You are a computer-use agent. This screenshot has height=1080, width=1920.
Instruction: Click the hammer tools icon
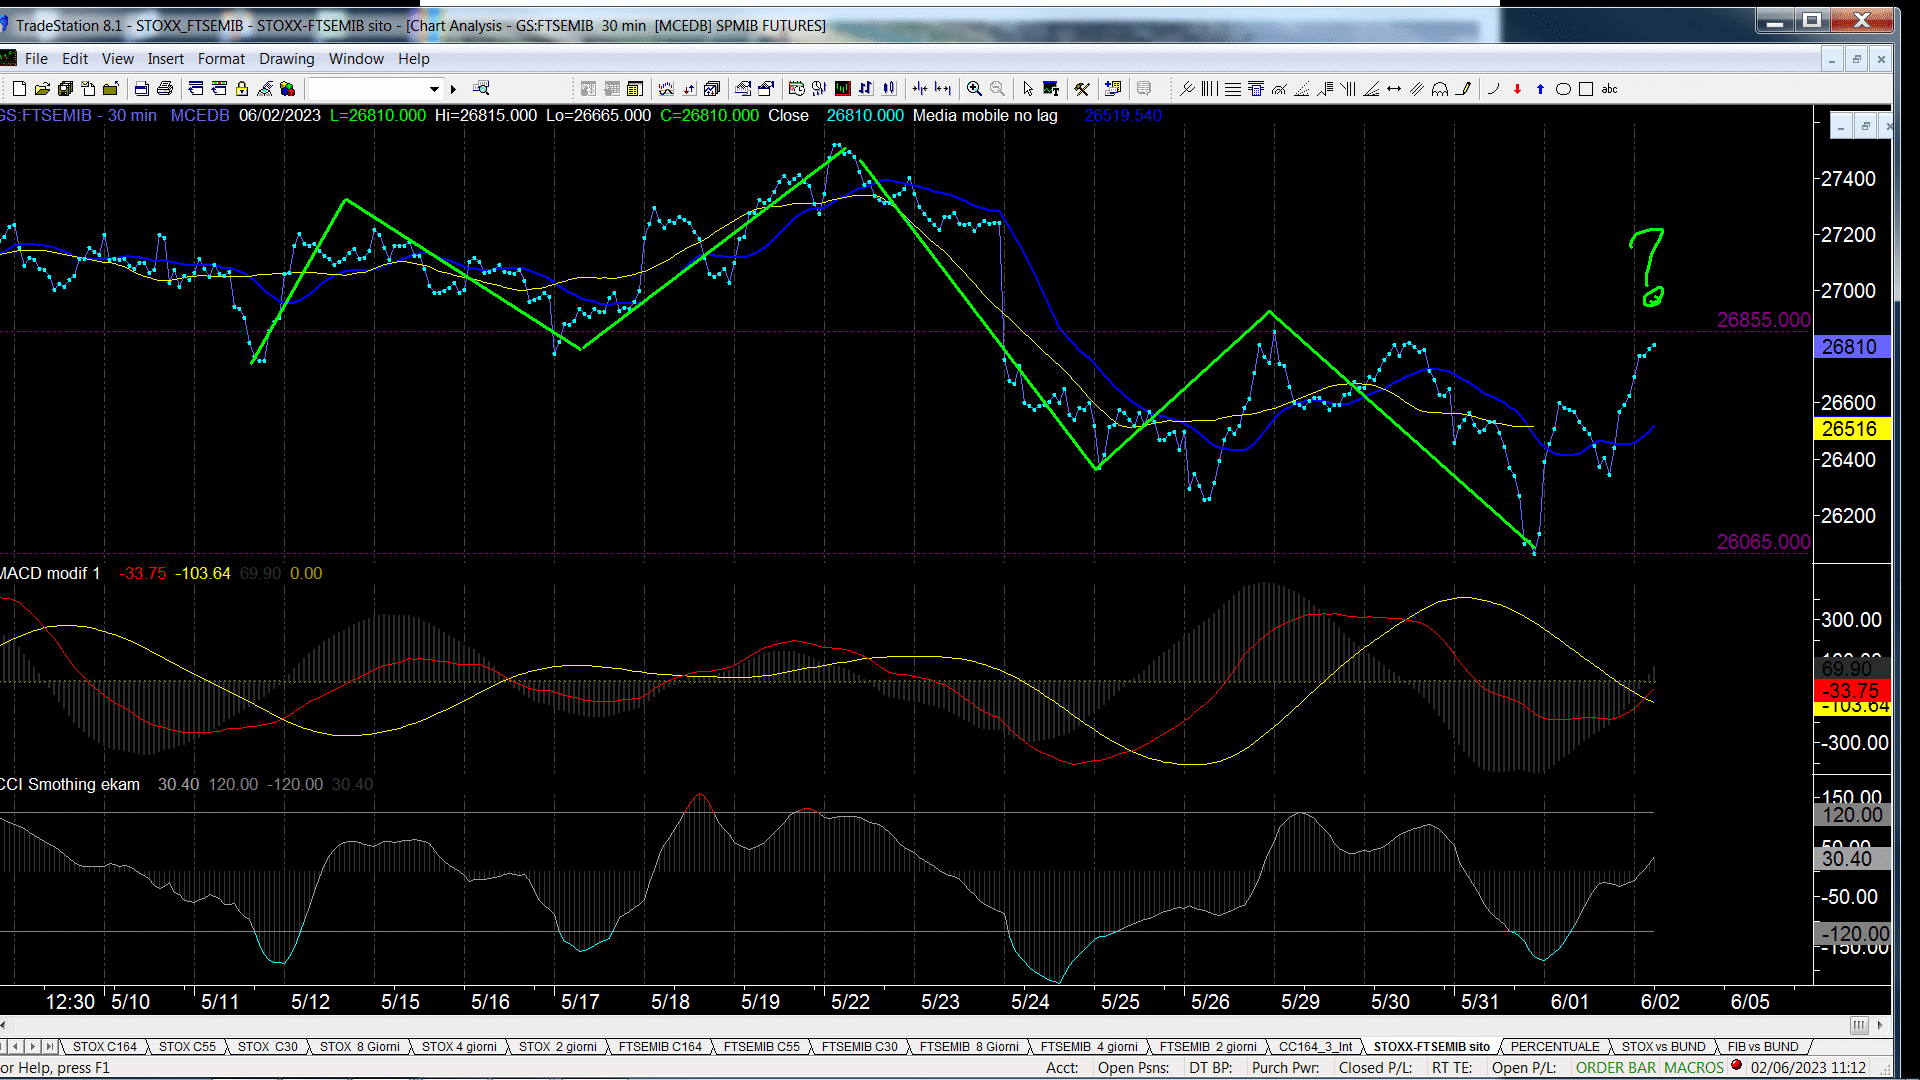point(1082,89)
